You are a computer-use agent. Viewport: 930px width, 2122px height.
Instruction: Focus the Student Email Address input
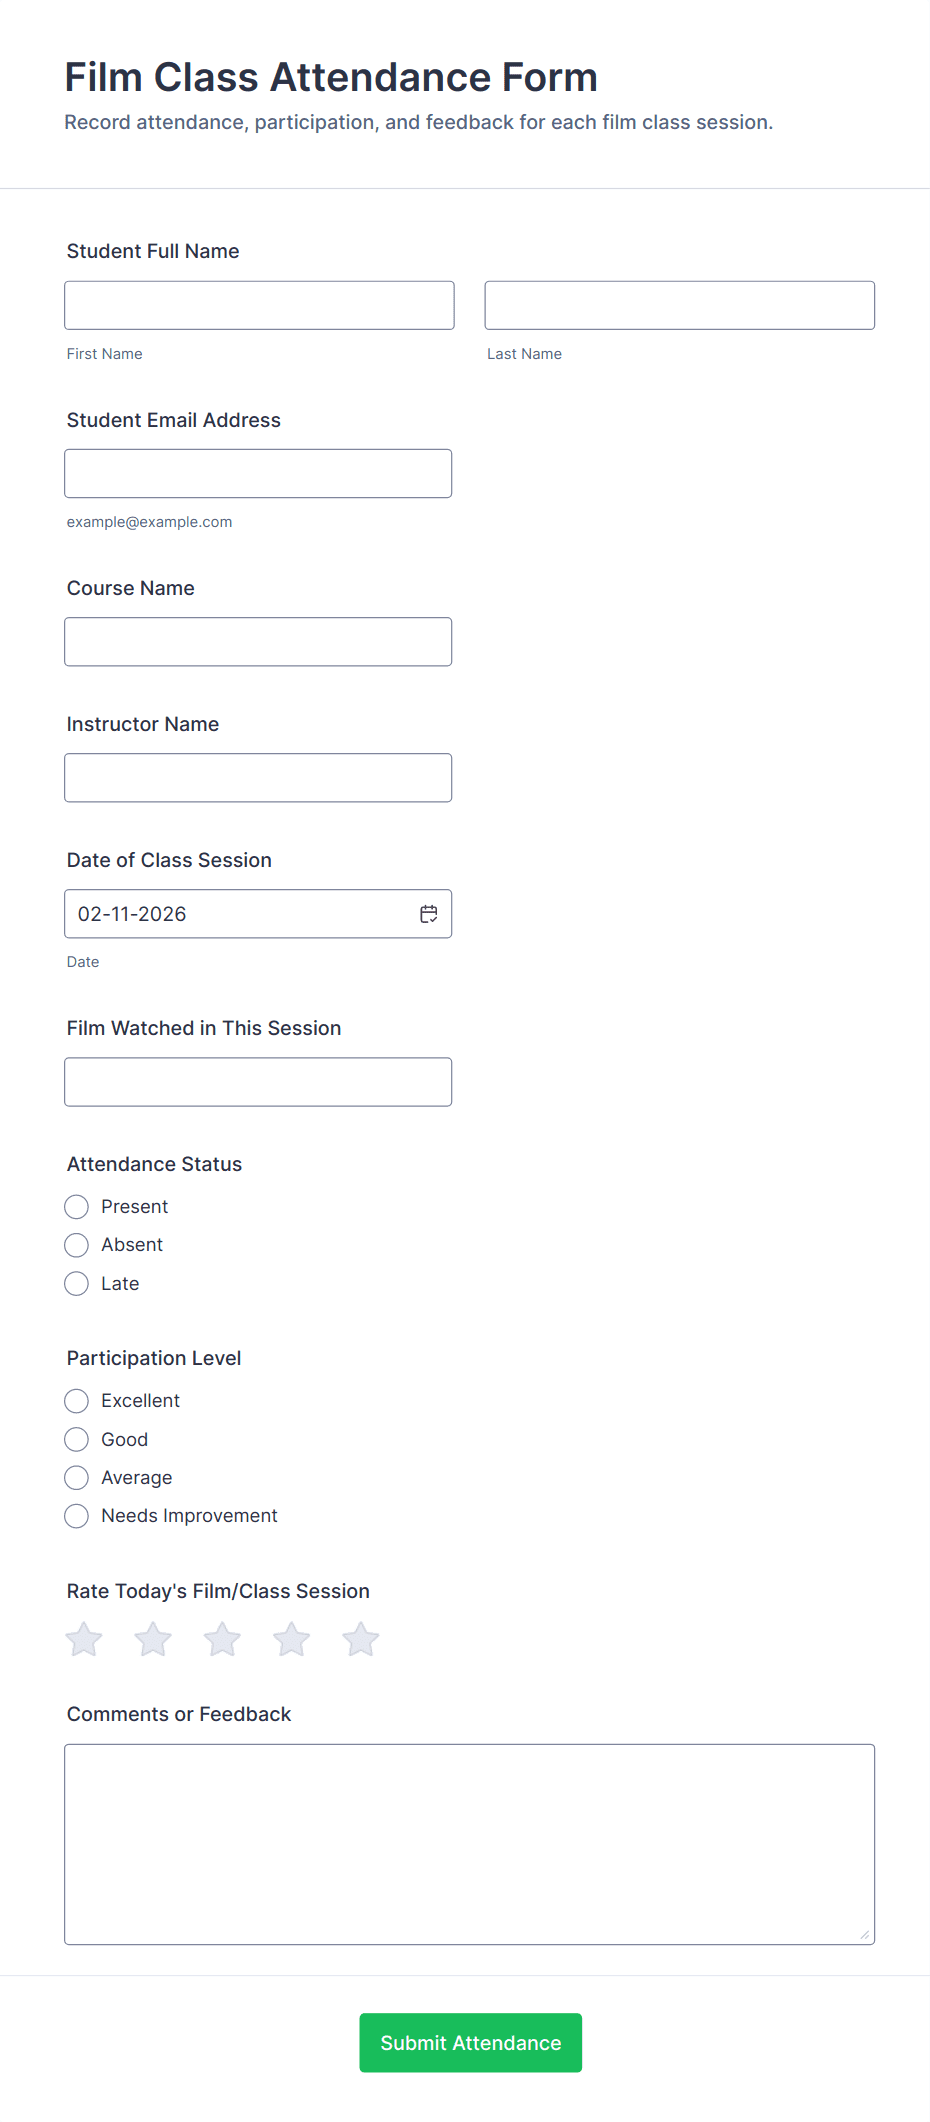[x=258, y=474]
